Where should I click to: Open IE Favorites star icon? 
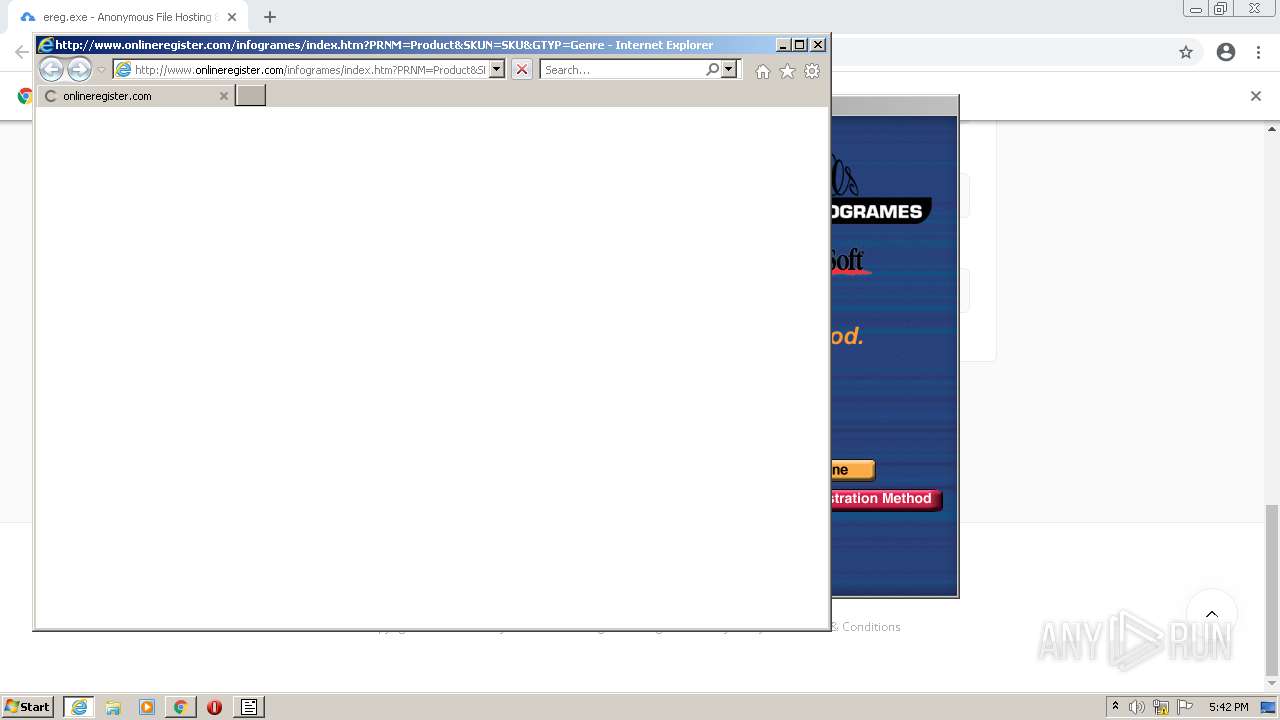[787, 71]
